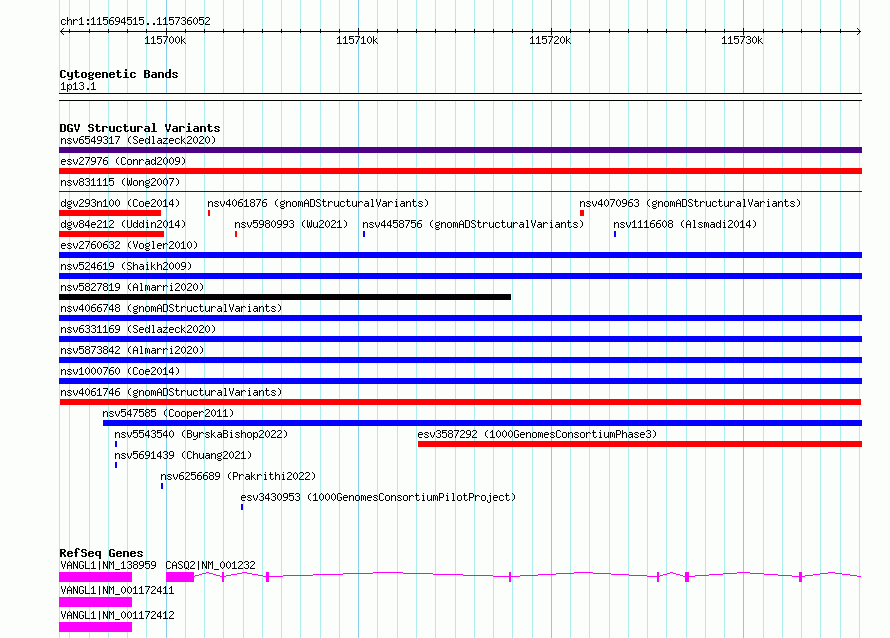
Task: Click the first CASQ2 magenta exon block
Action: pos(180,577)
